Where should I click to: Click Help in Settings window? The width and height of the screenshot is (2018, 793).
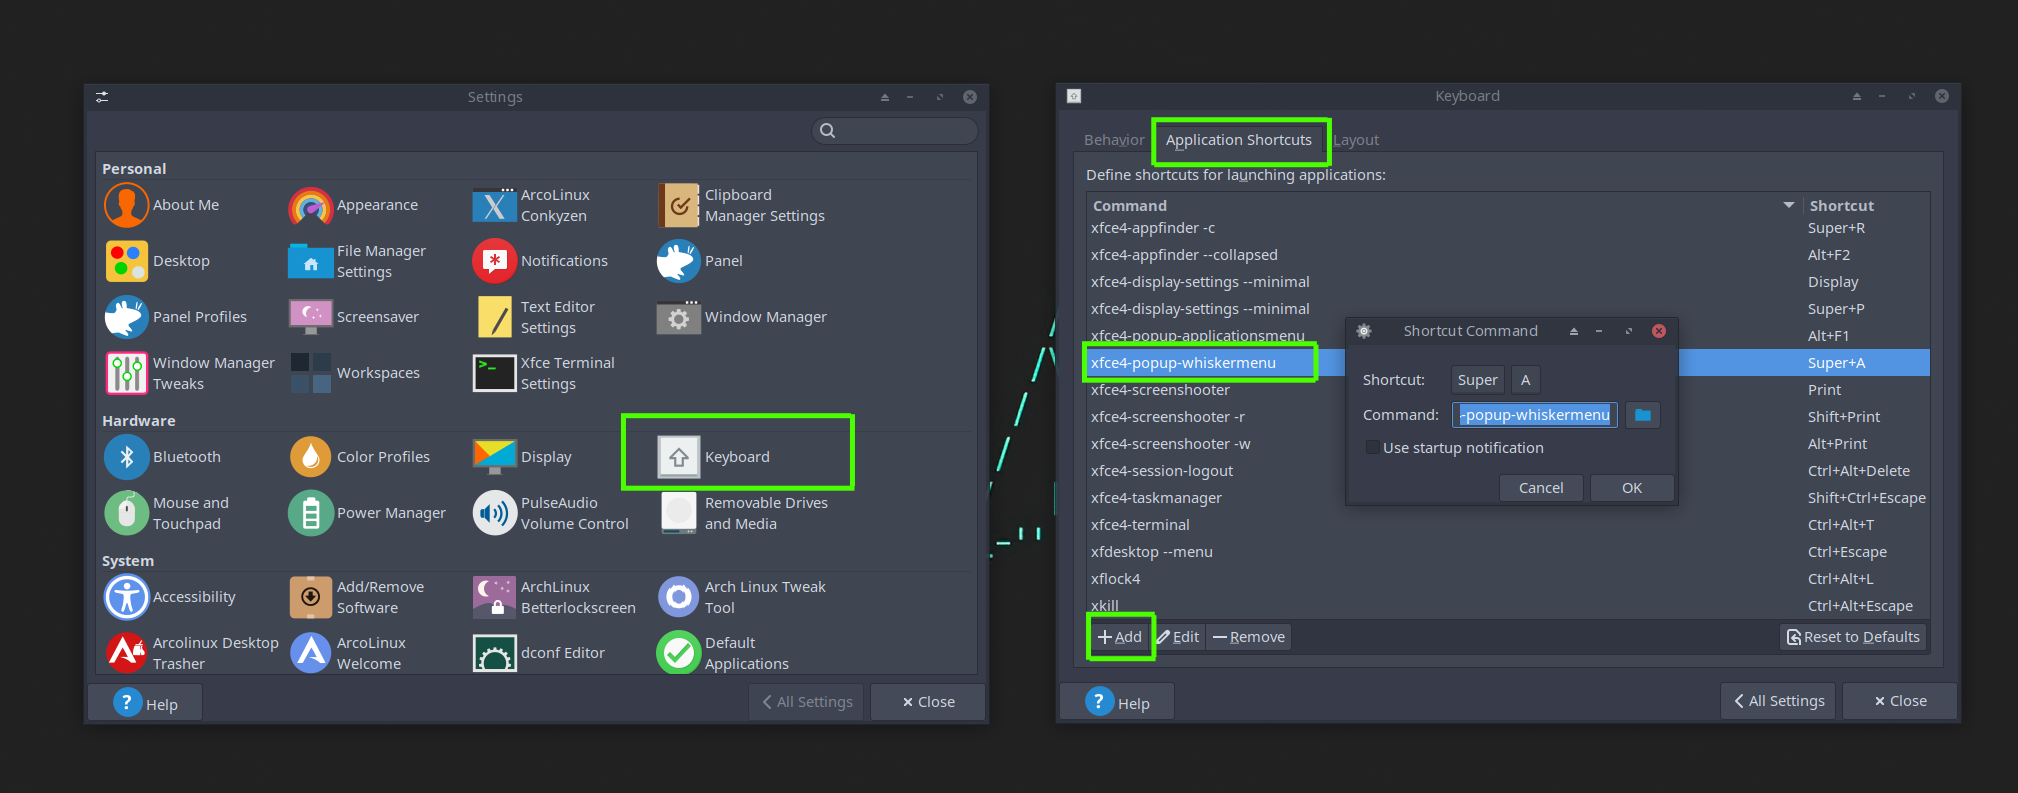click(x=146, y=703)
